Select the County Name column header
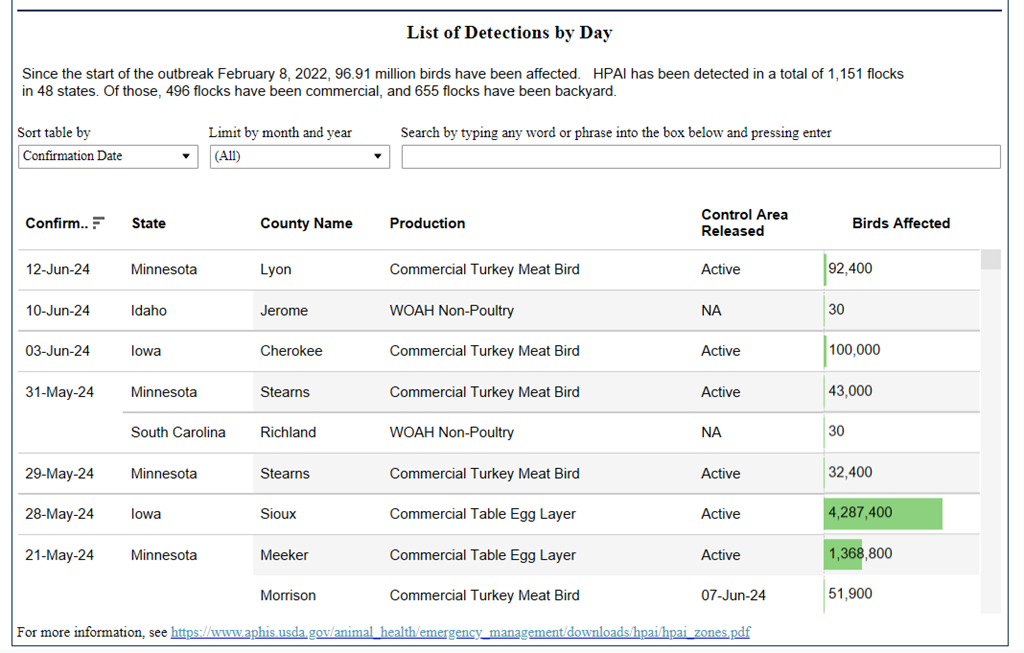The width and height of the screenshot is (1024, 653). tap(306, 223)
